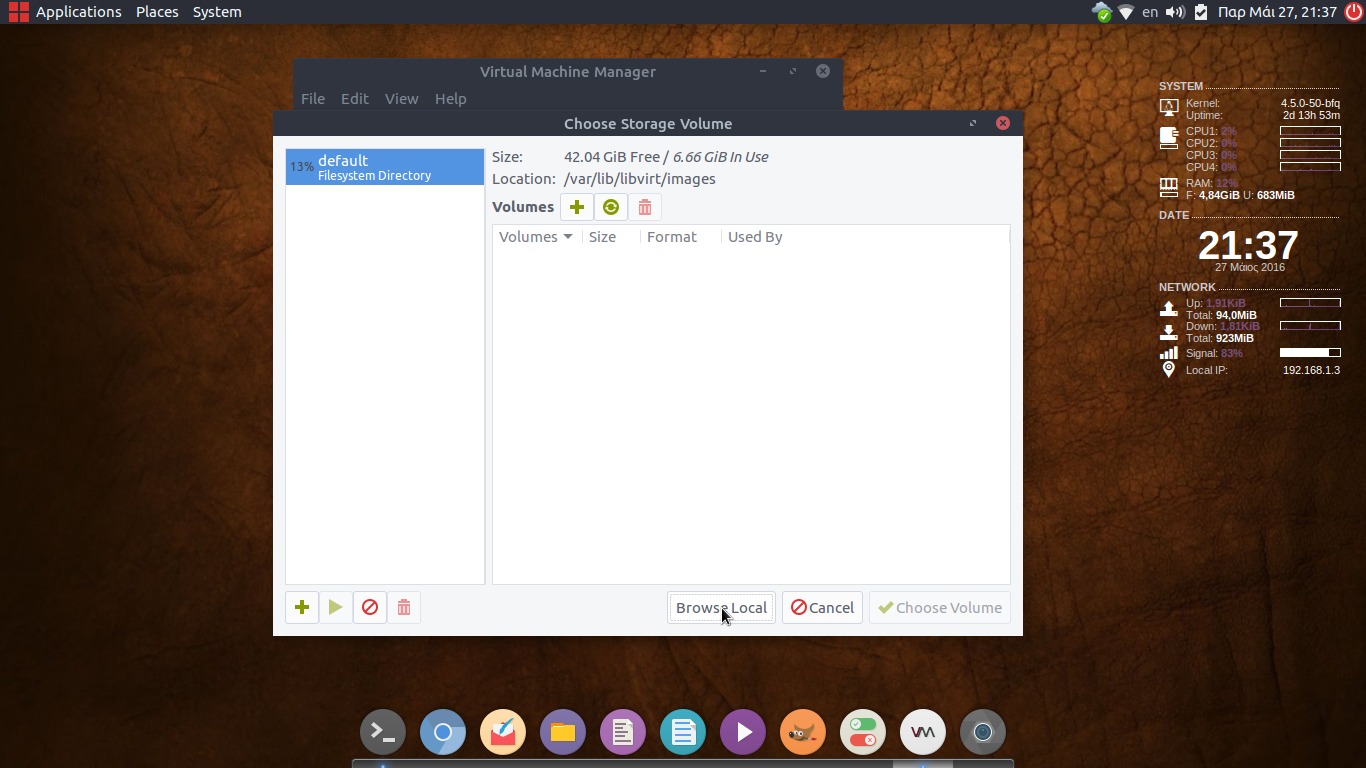Click the green plus to create new volume
1366x768 pixels.
tap(576, 207)
